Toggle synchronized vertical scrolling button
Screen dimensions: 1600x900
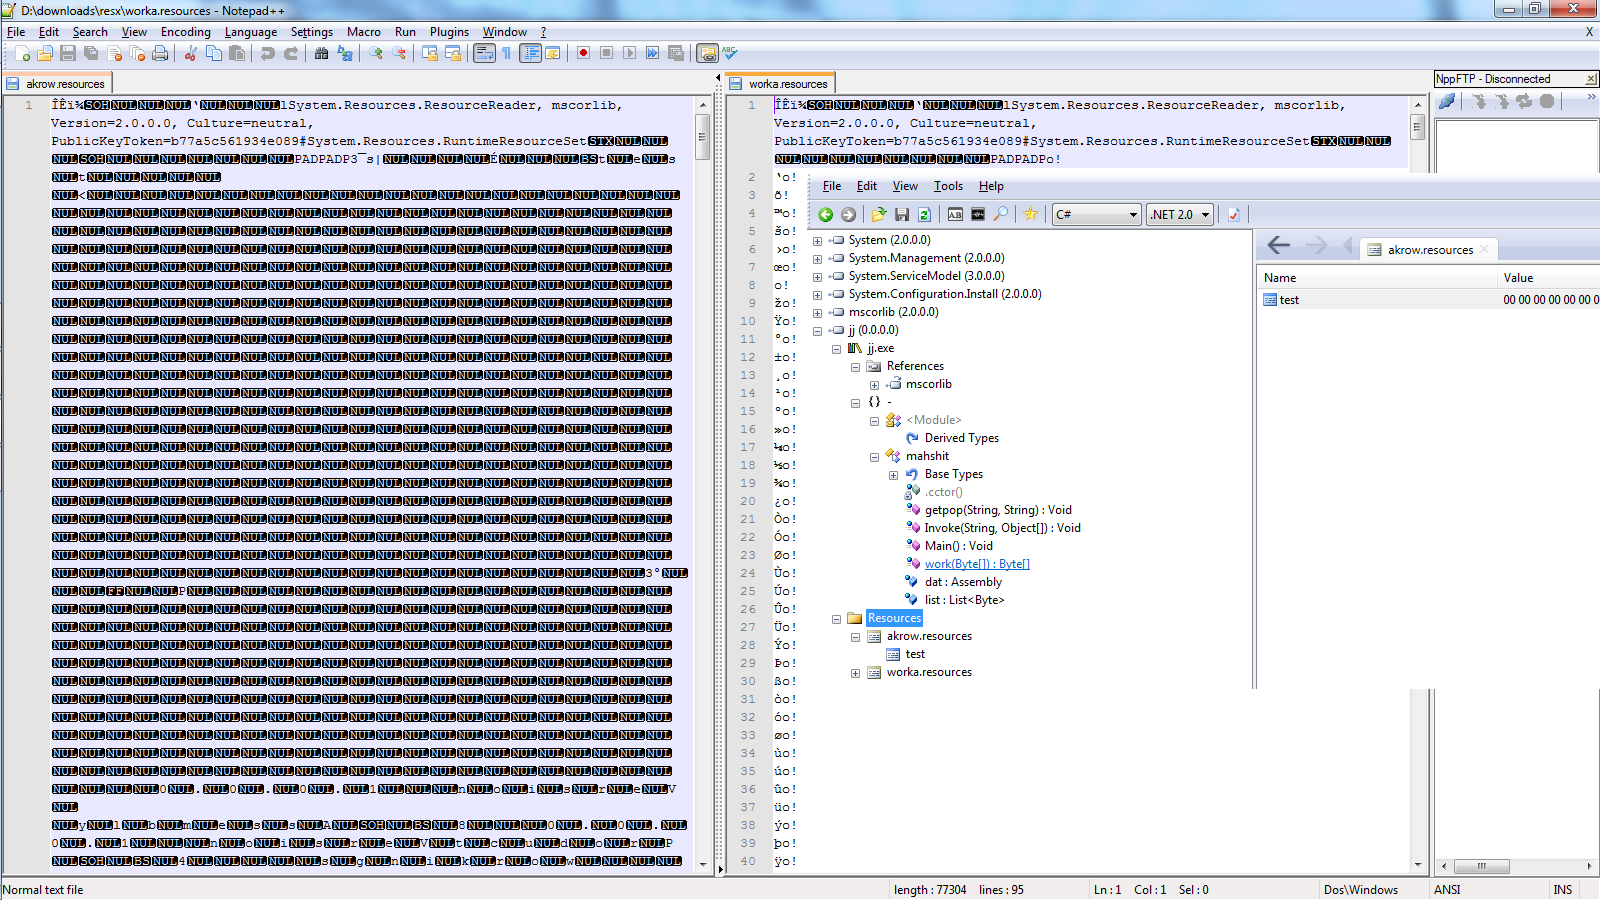430,53
